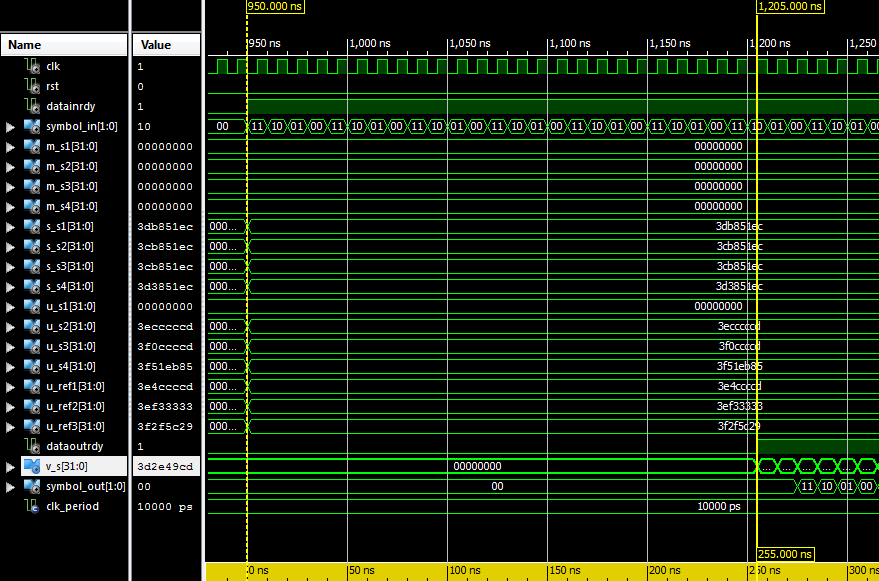The image size is (879, 581).
Task: Click the bus icon beside s_s1[31:0]
Action: point(33,227)
